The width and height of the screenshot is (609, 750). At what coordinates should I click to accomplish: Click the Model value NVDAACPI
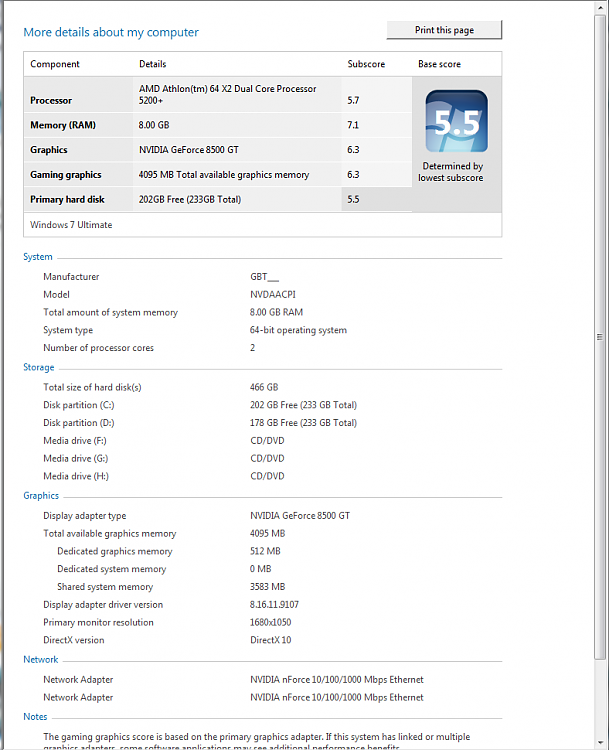(x=273, y=294)
